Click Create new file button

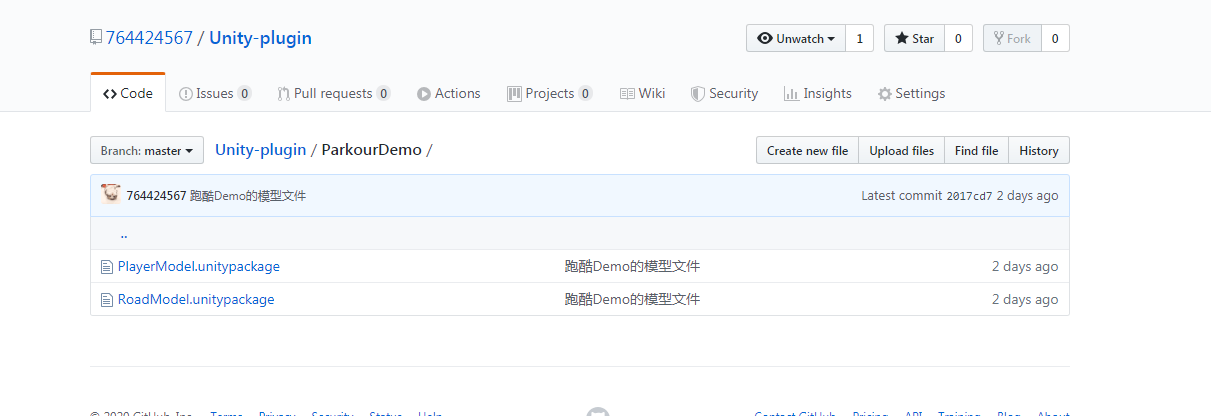[807, 150]
